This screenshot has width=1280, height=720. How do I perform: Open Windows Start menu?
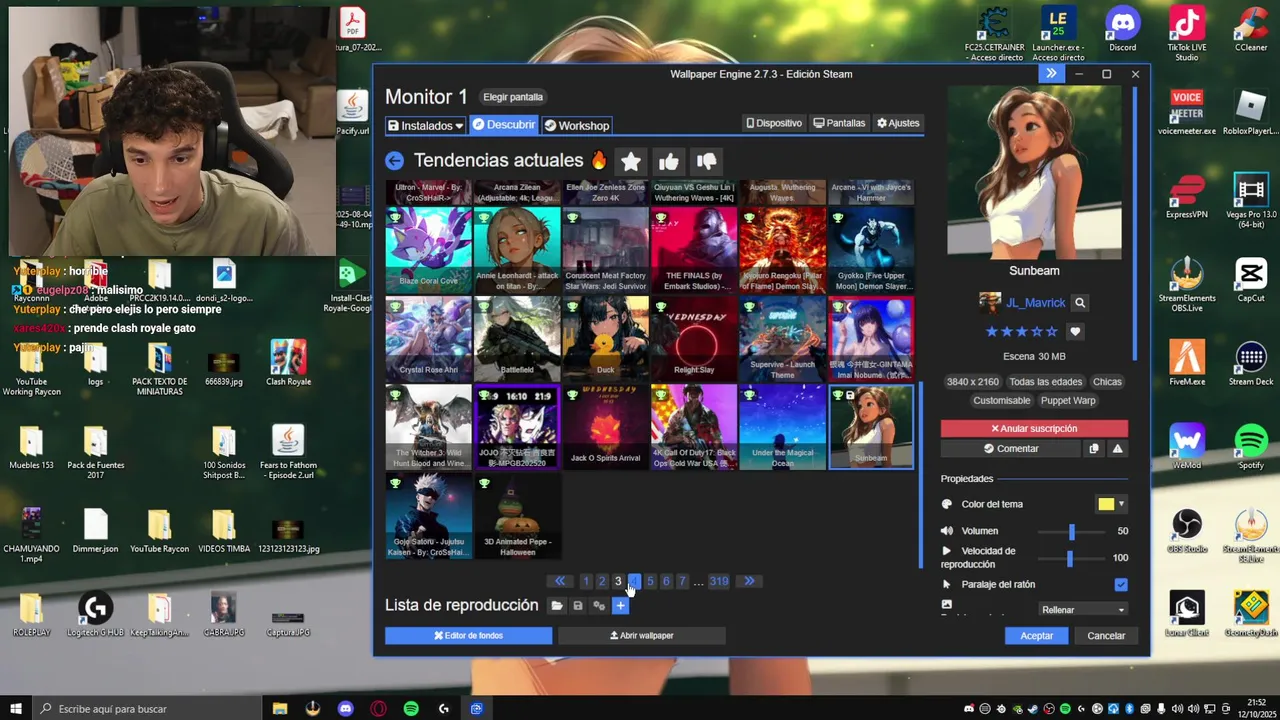tap(16, 709)
